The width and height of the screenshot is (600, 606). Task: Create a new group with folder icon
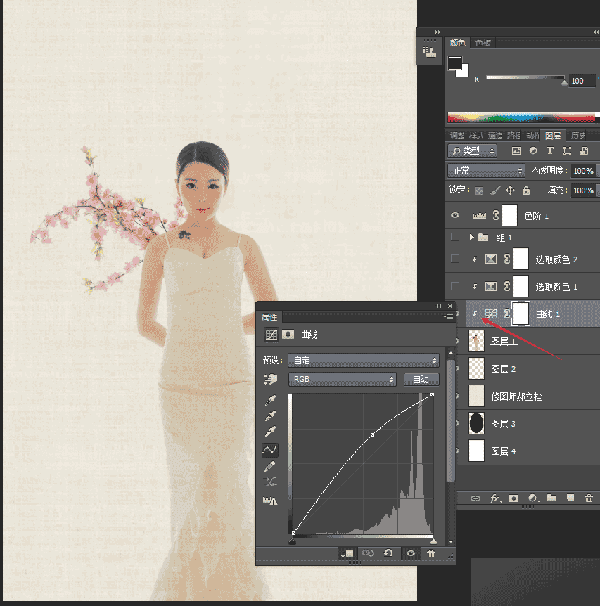coord(551,498)
